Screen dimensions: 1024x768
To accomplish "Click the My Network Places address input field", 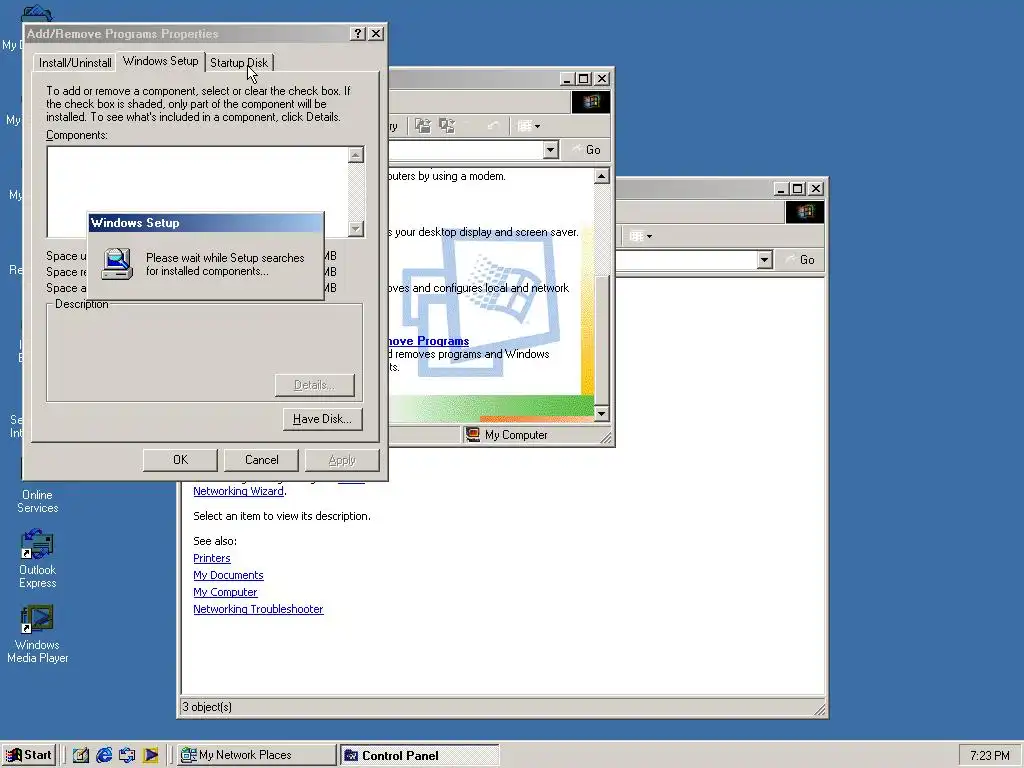I will point(687,260).
